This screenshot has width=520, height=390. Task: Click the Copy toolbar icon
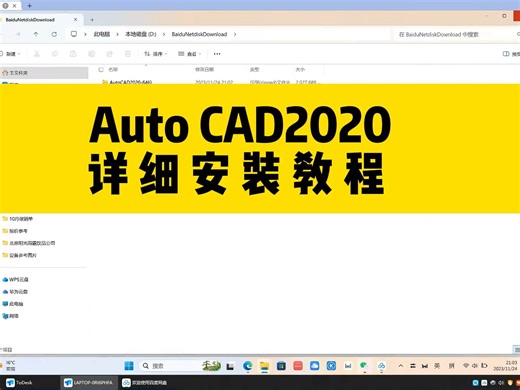pos(55,54)
